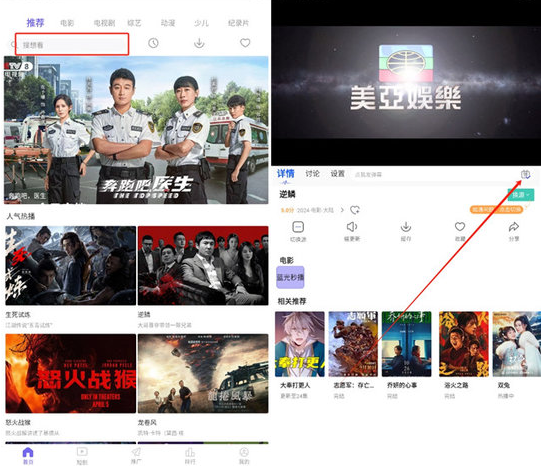The width and height of the screenshot is (541, 469).
Task: Switch to 少儿 tab
Action: [x=201, y=23]
